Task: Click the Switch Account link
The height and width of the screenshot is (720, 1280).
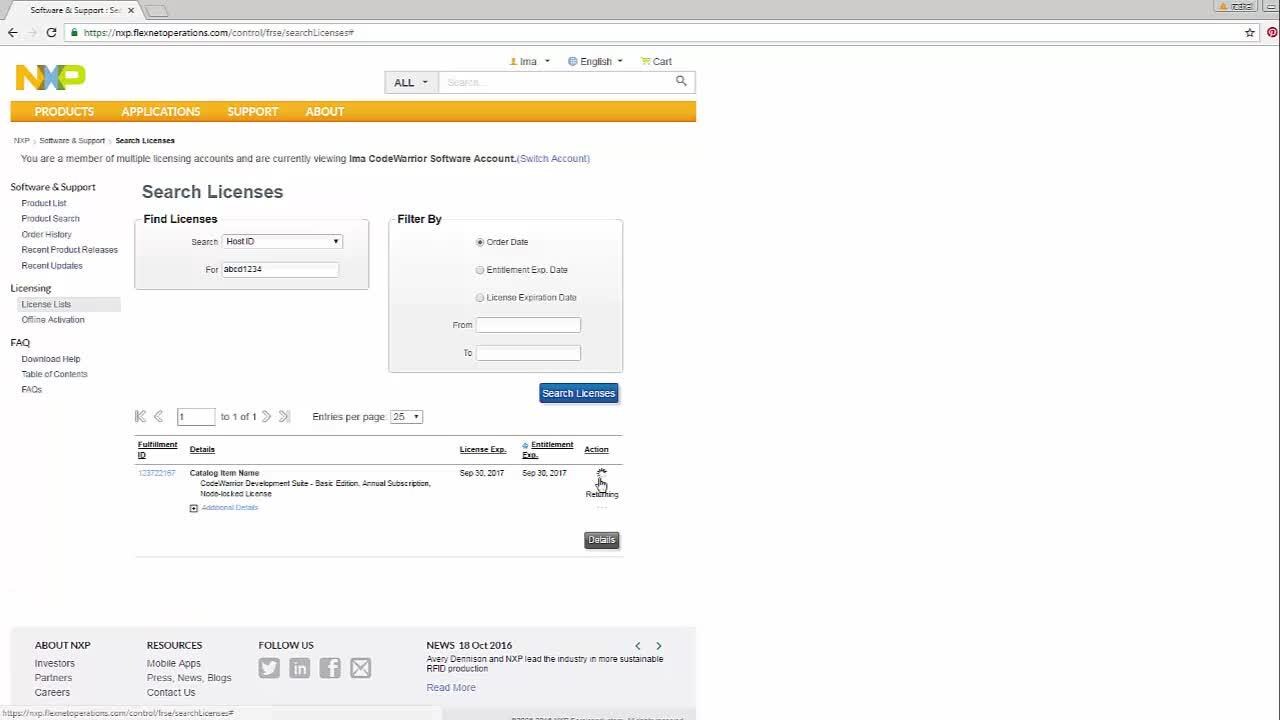Action: pos(553,159)
